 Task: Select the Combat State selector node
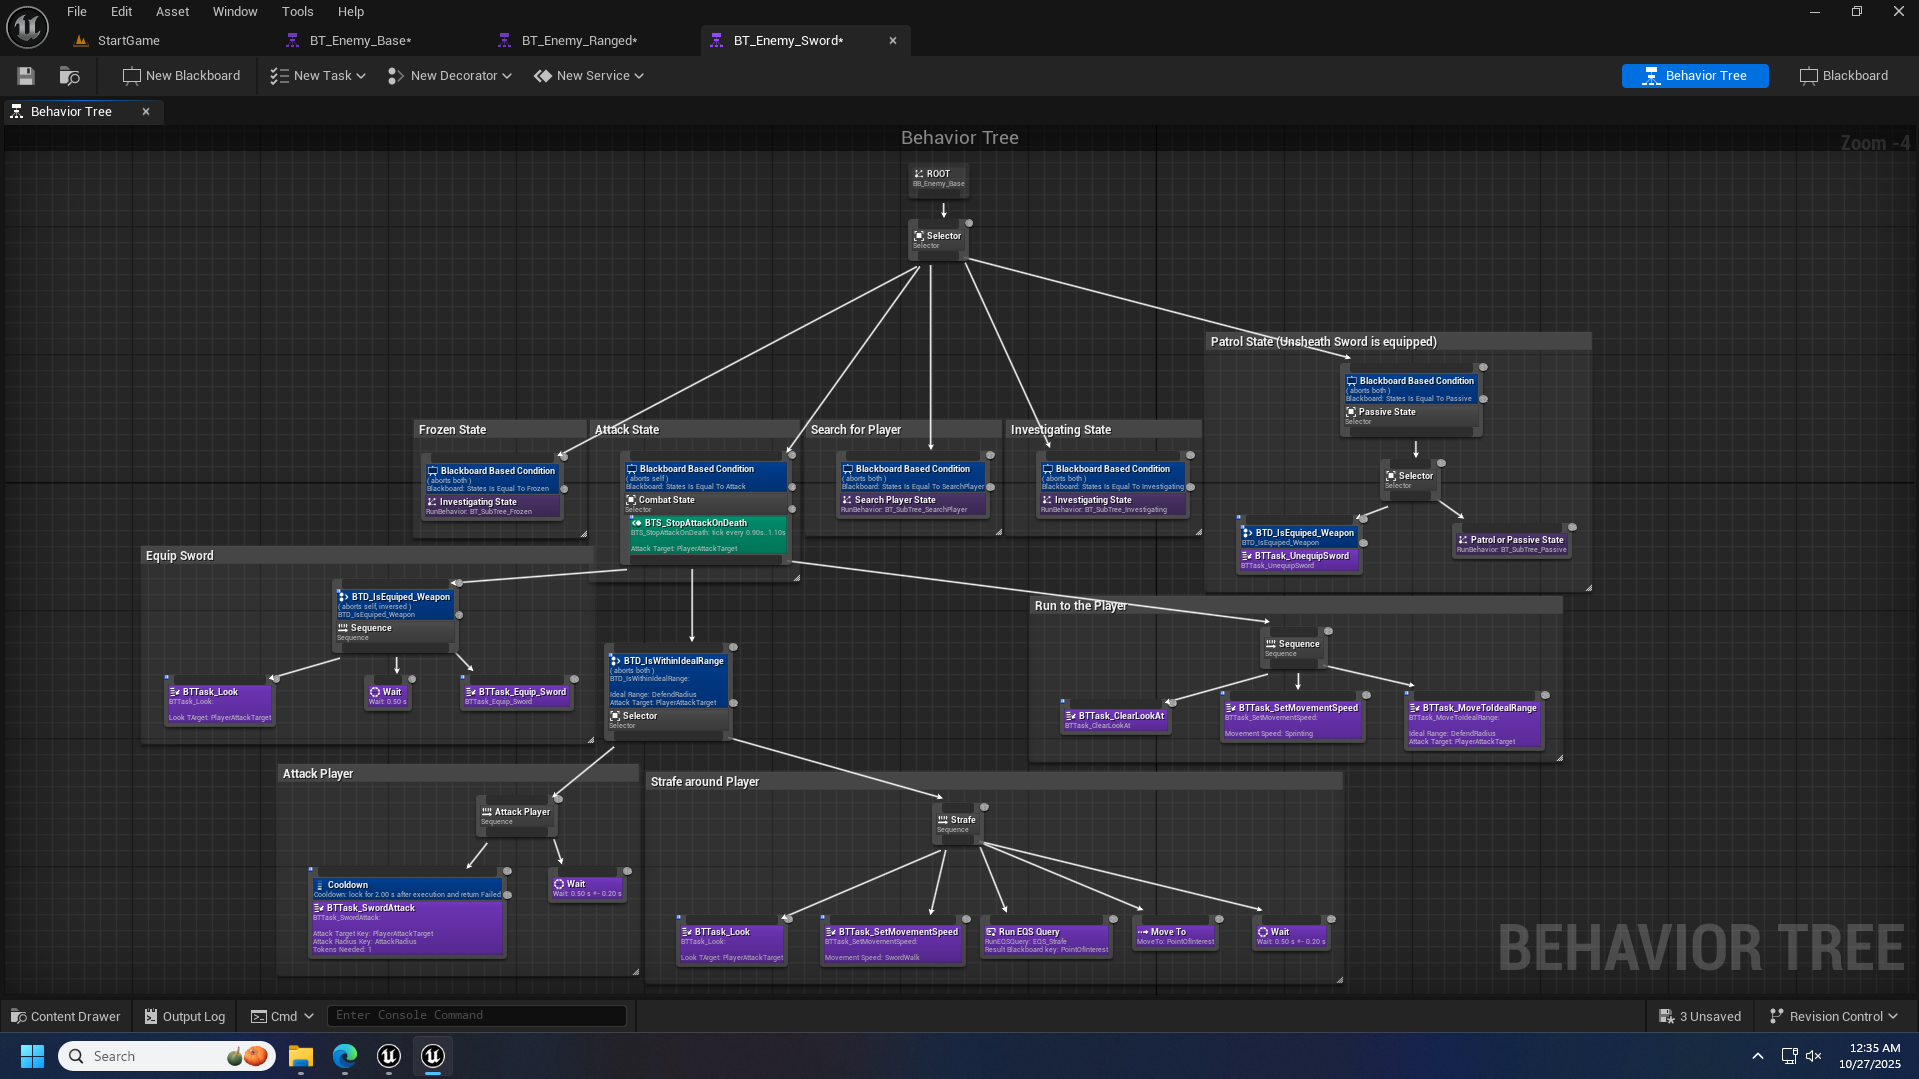[x=706, y=503]
